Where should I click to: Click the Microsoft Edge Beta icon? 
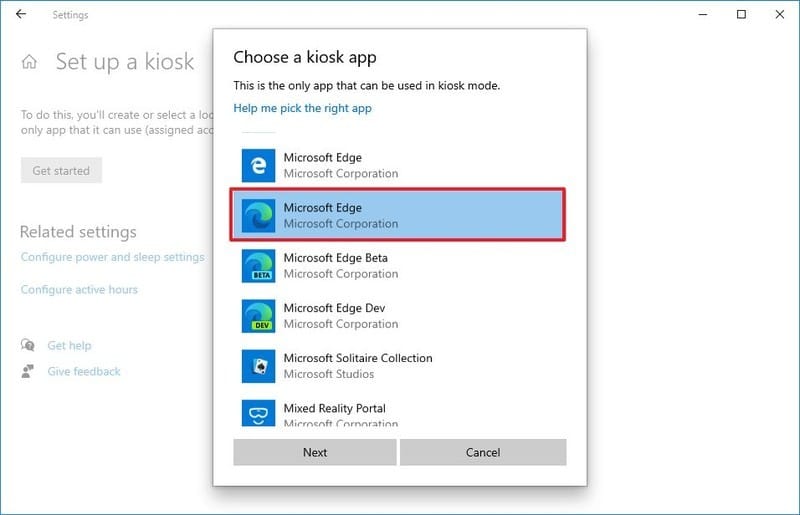[258, 265]
